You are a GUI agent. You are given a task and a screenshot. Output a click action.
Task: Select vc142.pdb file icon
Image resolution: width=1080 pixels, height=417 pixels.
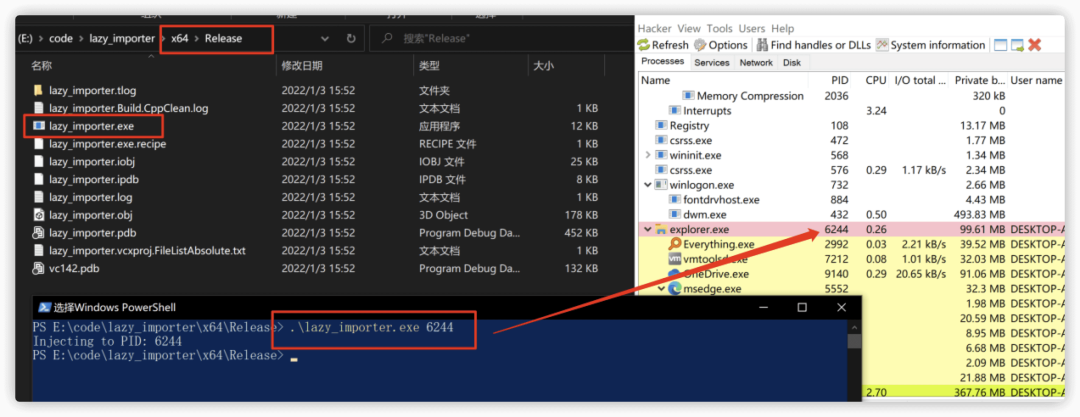coord(38,268)
